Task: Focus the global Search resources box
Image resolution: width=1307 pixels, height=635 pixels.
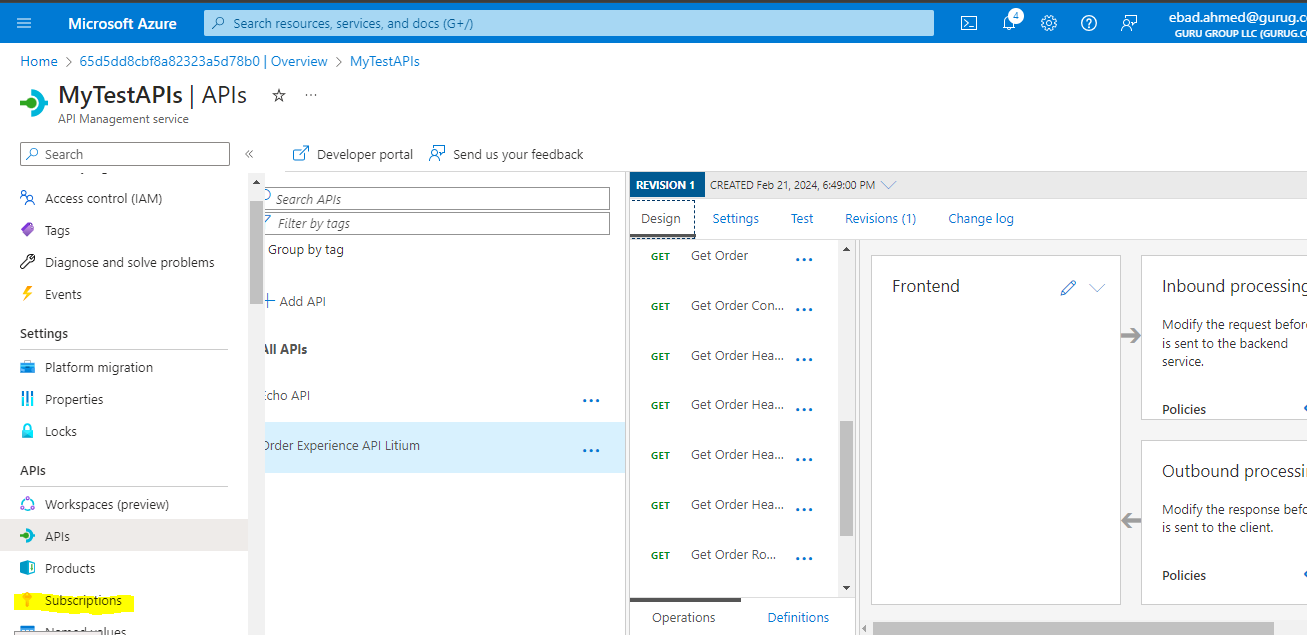Action: (569, 23)
